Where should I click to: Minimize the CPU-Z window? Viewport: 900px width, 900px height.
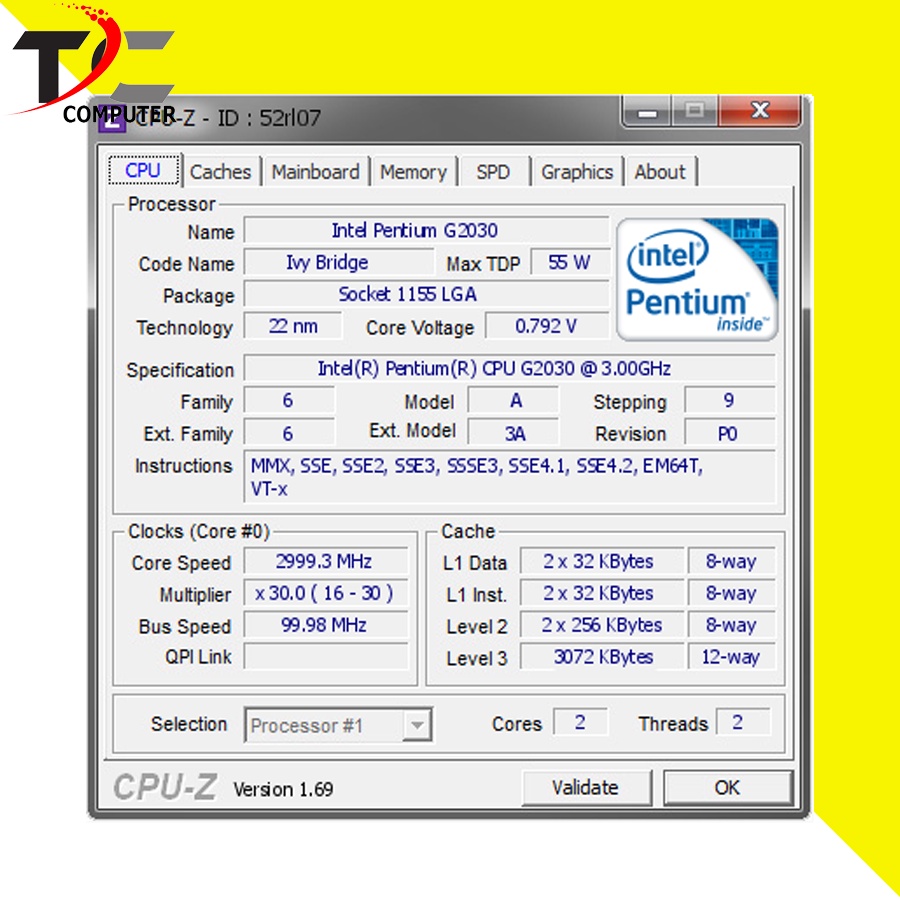[647, 110]
